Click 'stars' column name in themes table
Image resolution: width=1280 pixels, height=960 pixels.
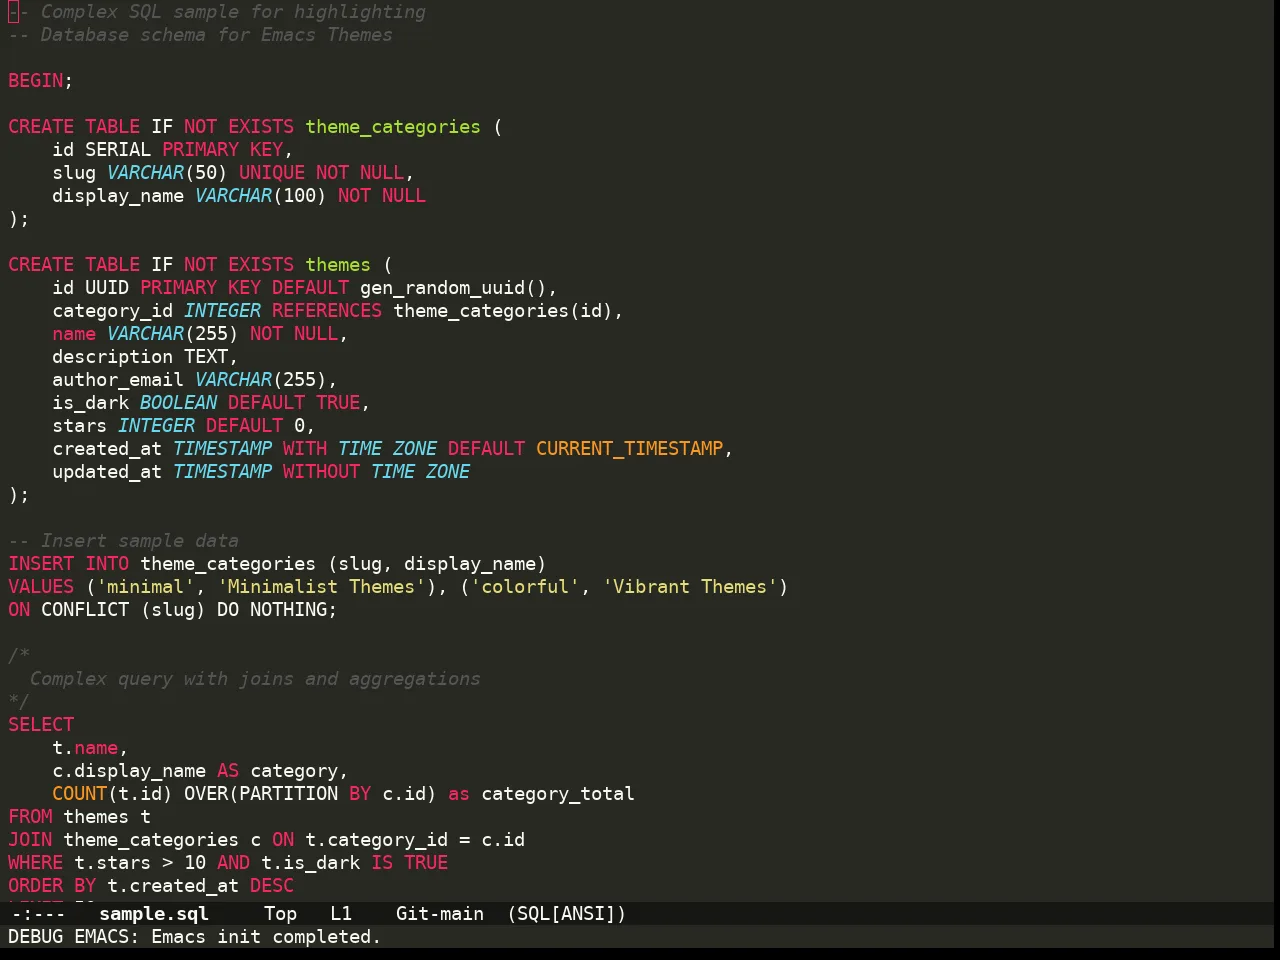click(80, 426)
